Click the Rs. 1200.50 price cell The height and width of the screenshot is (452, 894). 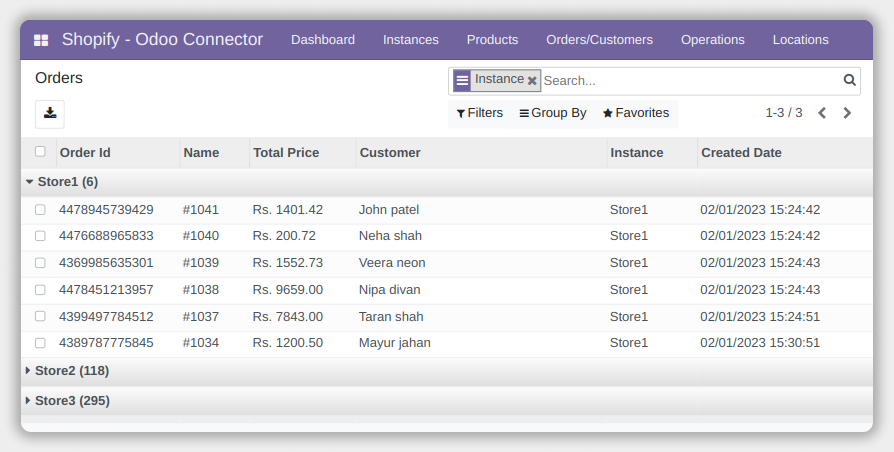click(x=287, y=343)
